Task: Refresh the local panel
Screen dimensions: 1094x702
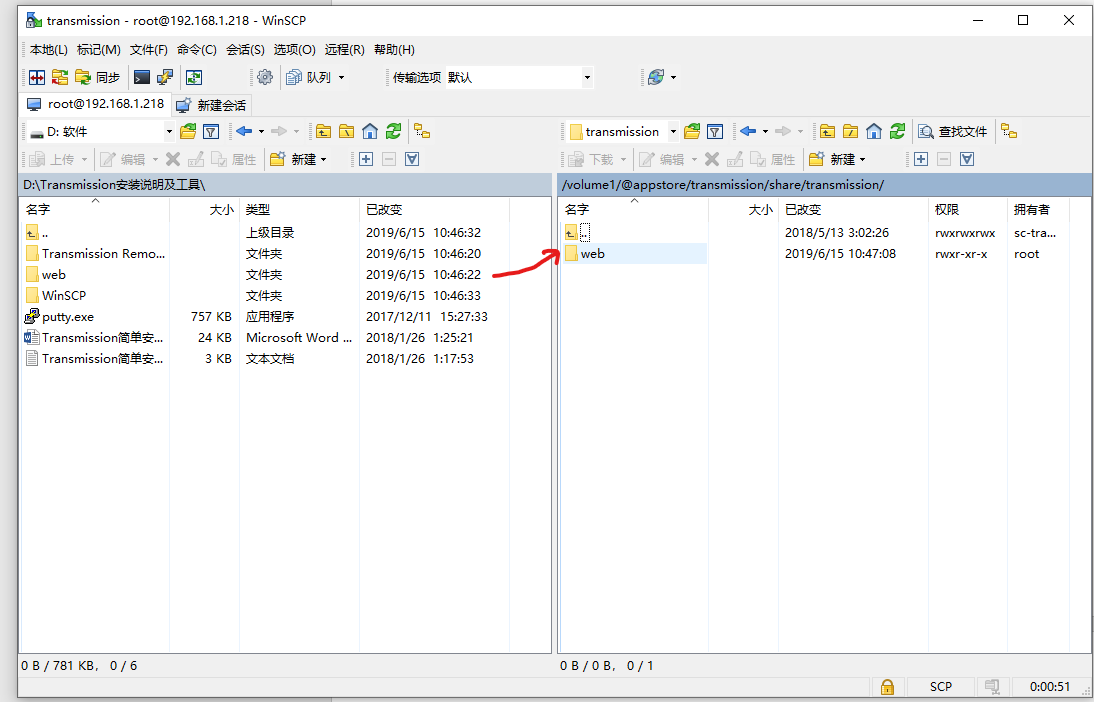Action: click(x=394, y=131)
